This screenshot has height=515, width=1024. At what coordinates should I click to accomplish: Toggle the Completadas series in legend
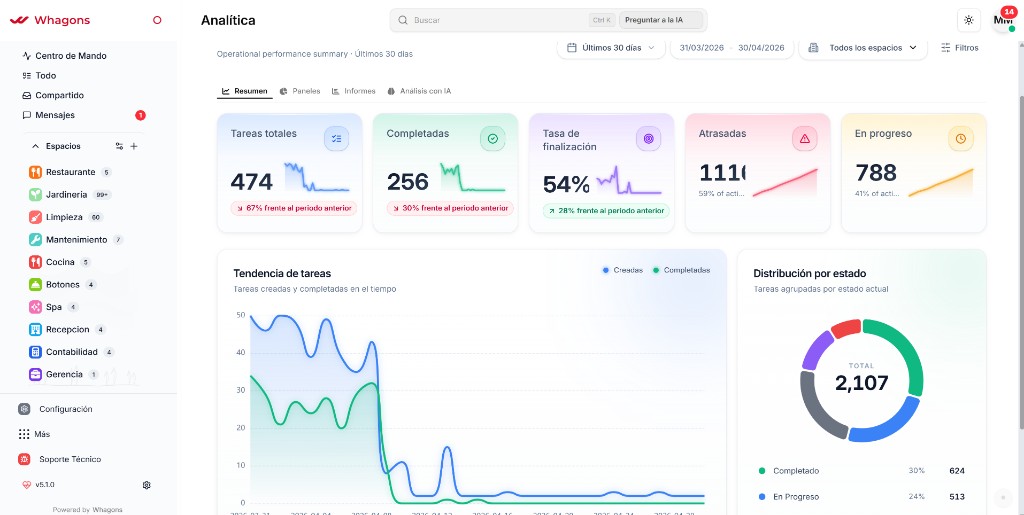(x=681, y=270)
